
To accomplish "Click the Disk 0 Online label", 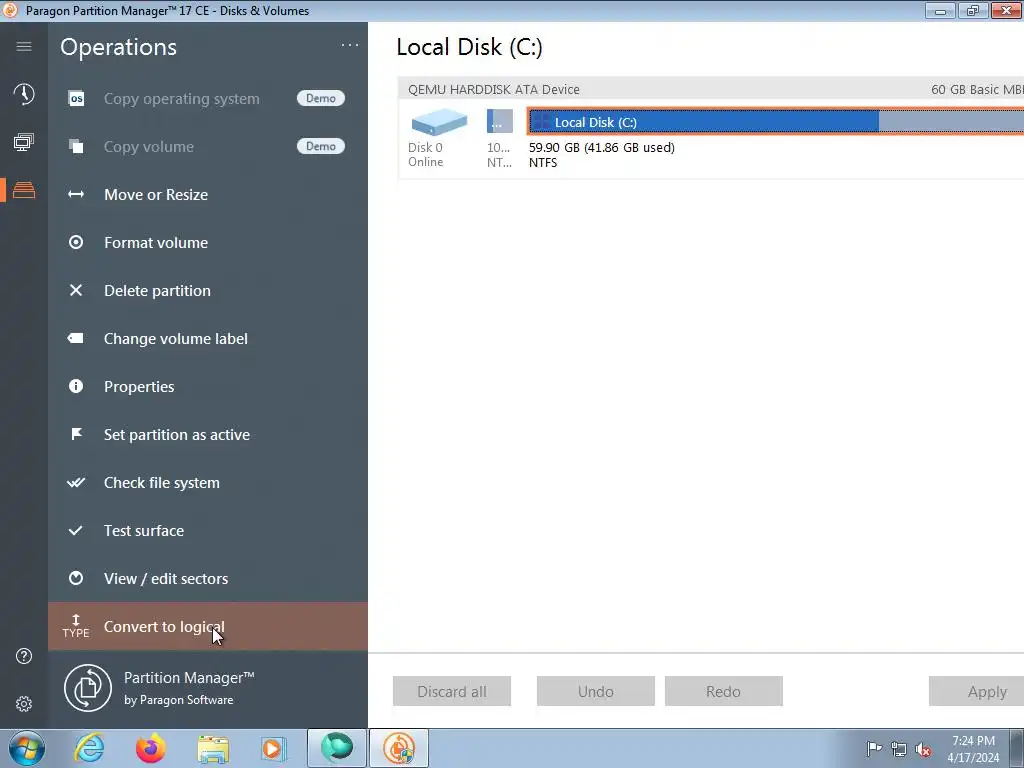I will coord(426,155).
